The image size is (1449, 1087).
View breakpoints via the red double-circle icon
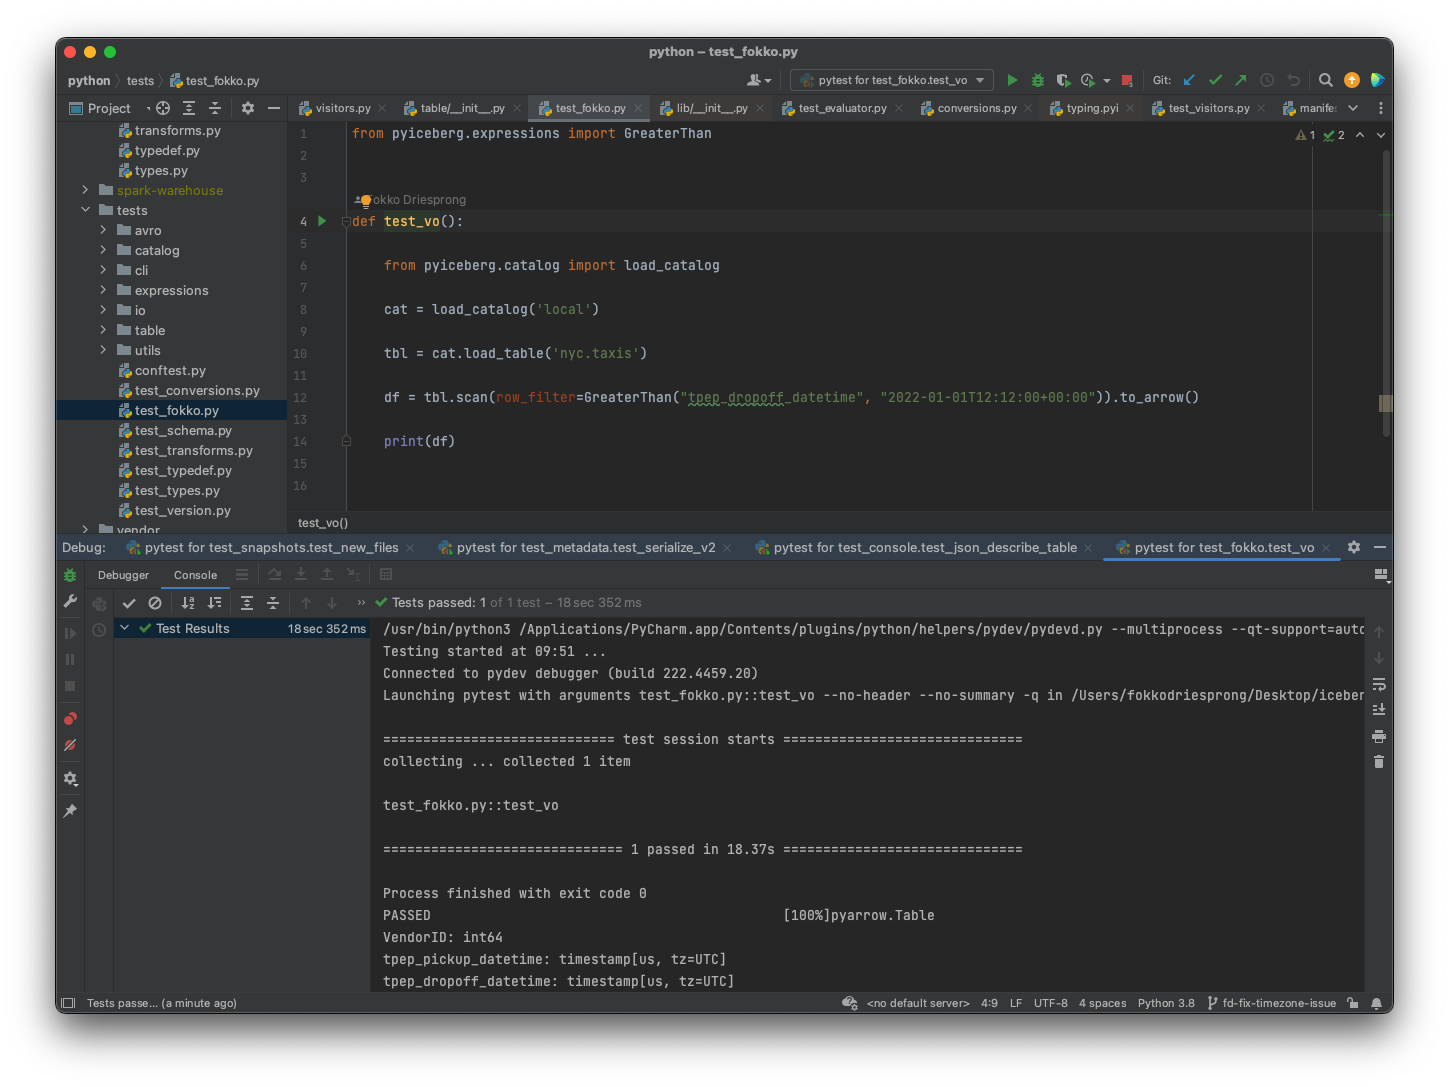point(70,719)
